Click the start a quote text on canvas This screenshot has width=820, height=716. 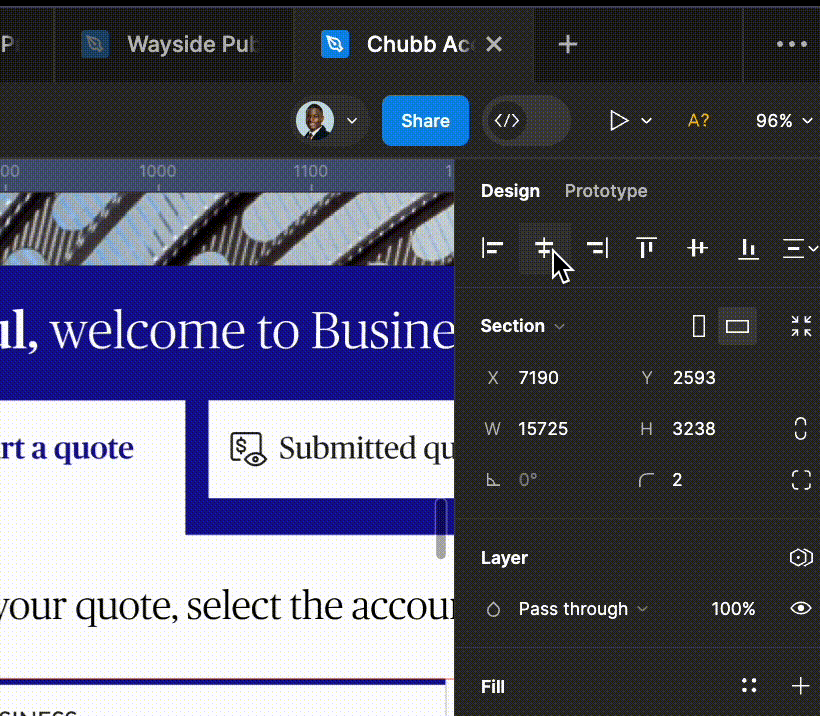pos(66,449)
